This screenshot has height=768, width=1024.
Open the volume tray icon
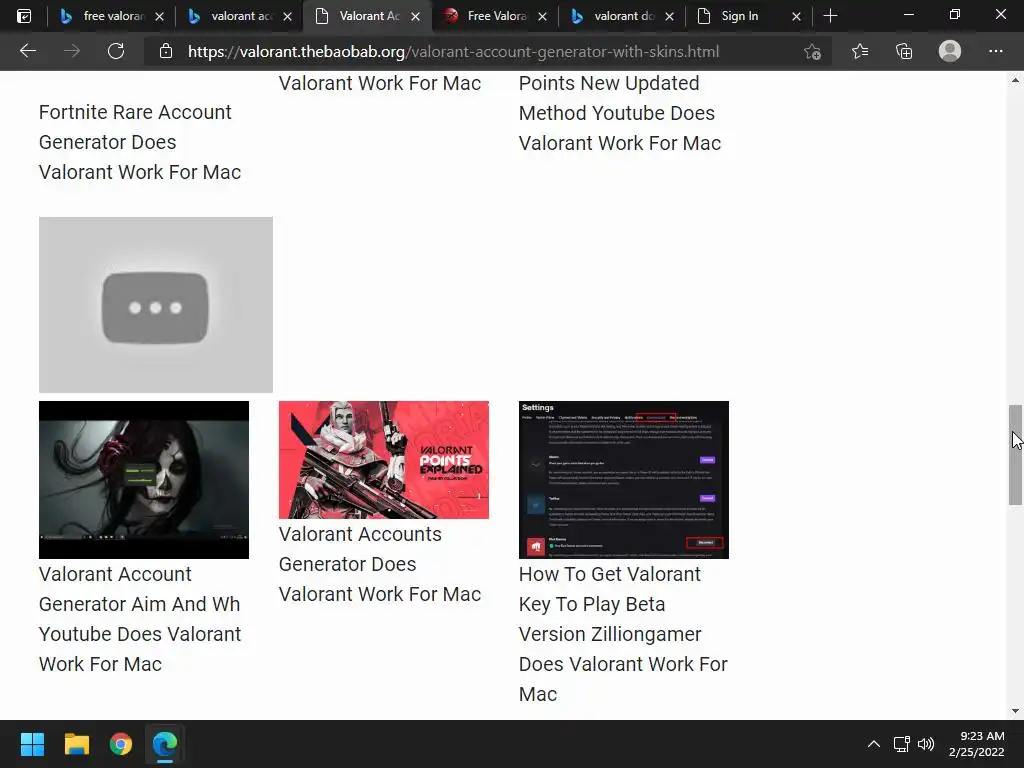point(925,744)
